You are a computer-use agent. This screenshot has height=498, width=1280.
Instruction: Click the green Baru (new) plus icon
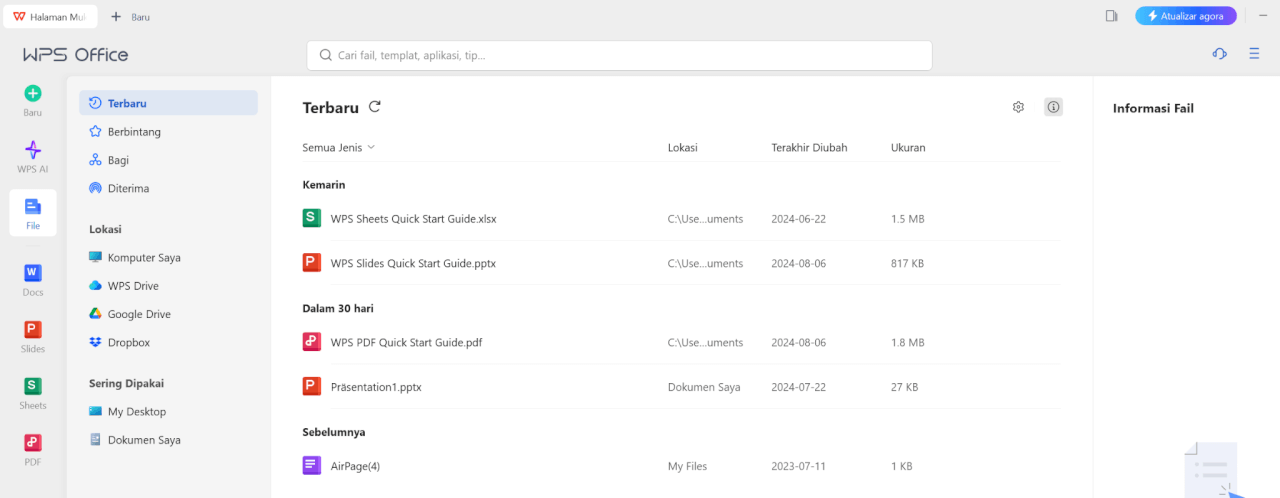click(x=33, y=94)
